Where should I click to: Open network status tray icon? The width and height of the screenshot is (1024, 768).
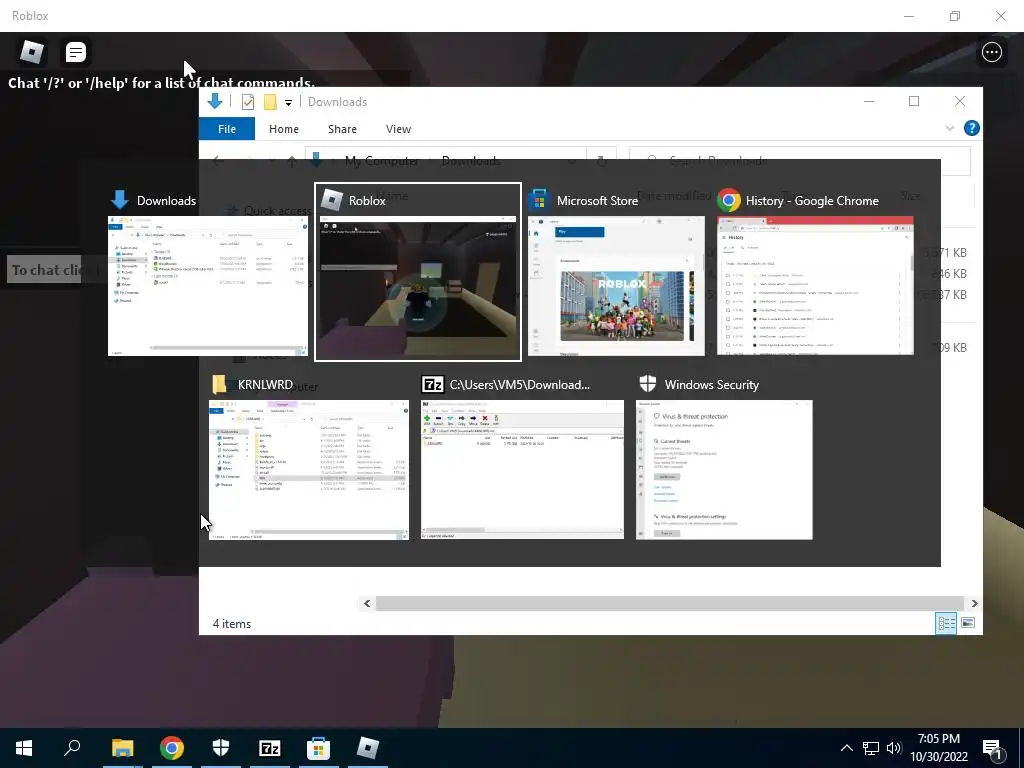point(871,748)
